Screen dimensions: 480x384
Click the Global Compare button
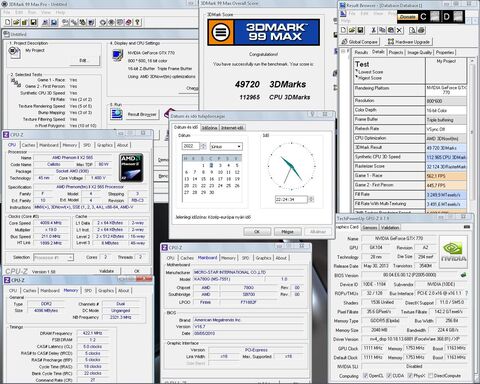pos(360,42)
